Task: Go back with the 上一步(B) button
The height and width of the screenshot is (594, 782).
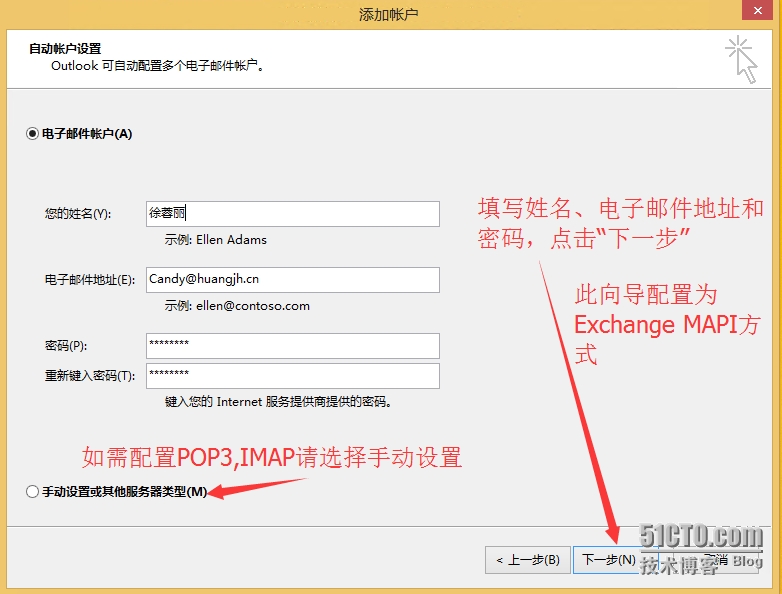Action: 528,559
